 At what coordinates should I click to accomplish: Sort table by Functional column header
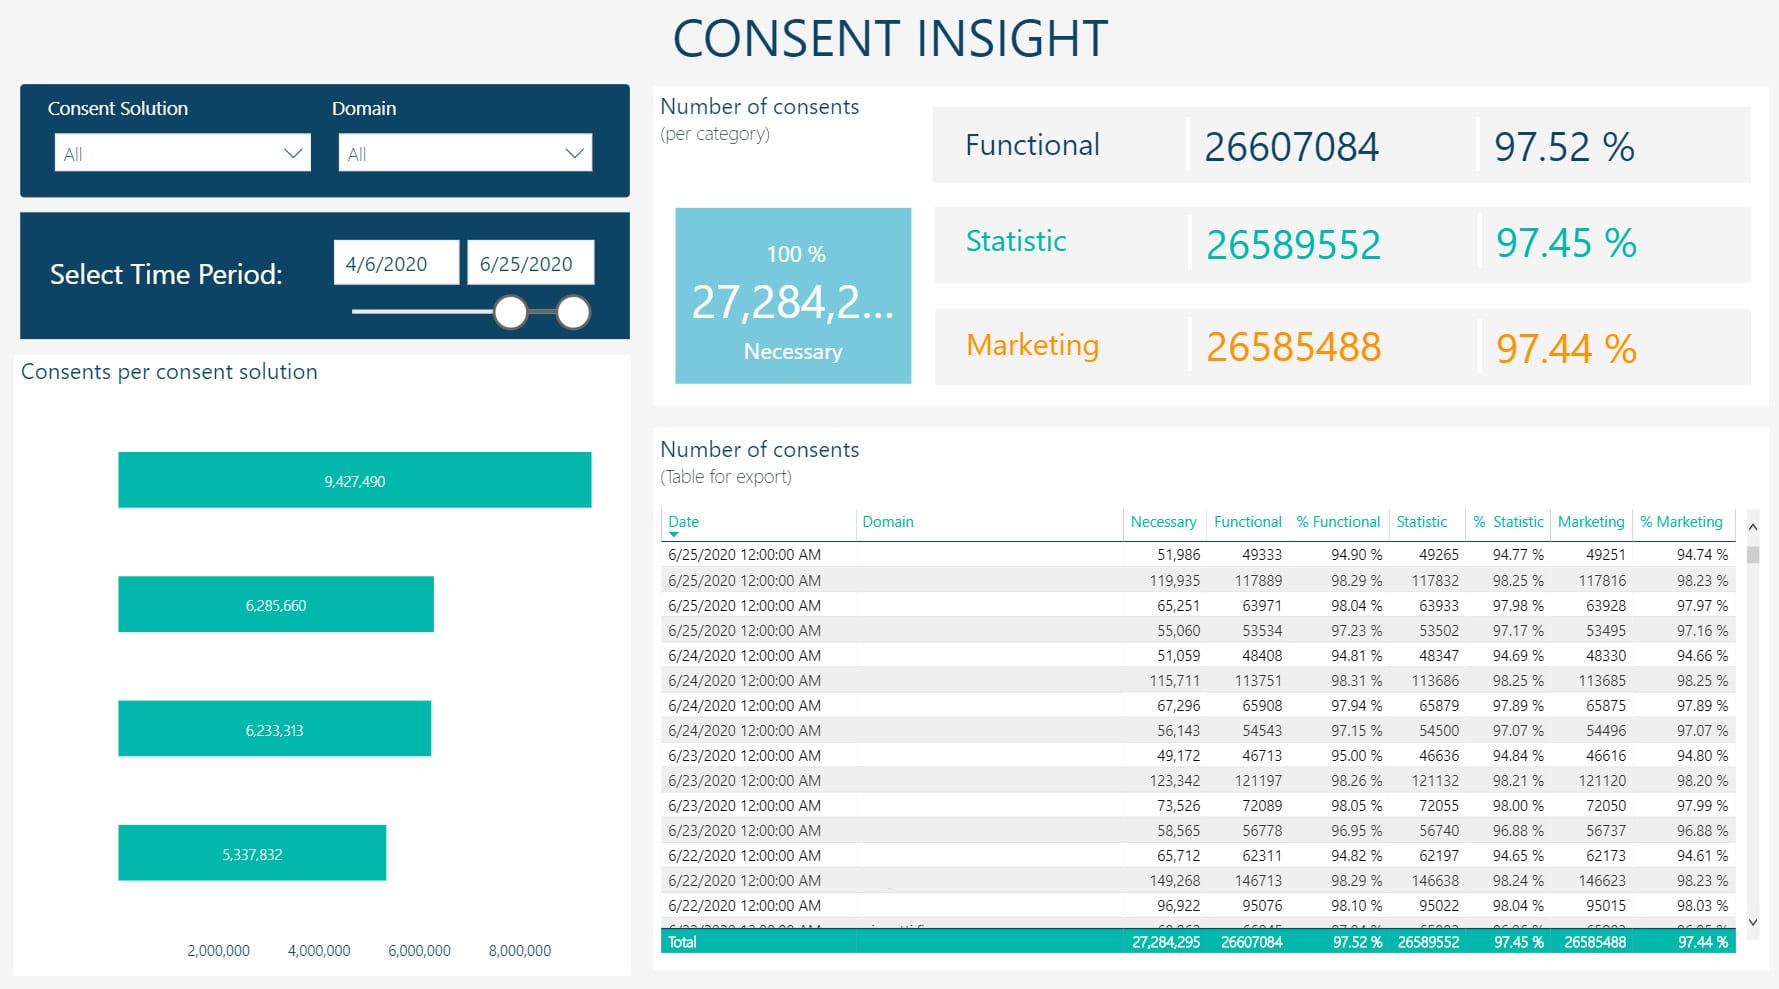[1247, 521]
